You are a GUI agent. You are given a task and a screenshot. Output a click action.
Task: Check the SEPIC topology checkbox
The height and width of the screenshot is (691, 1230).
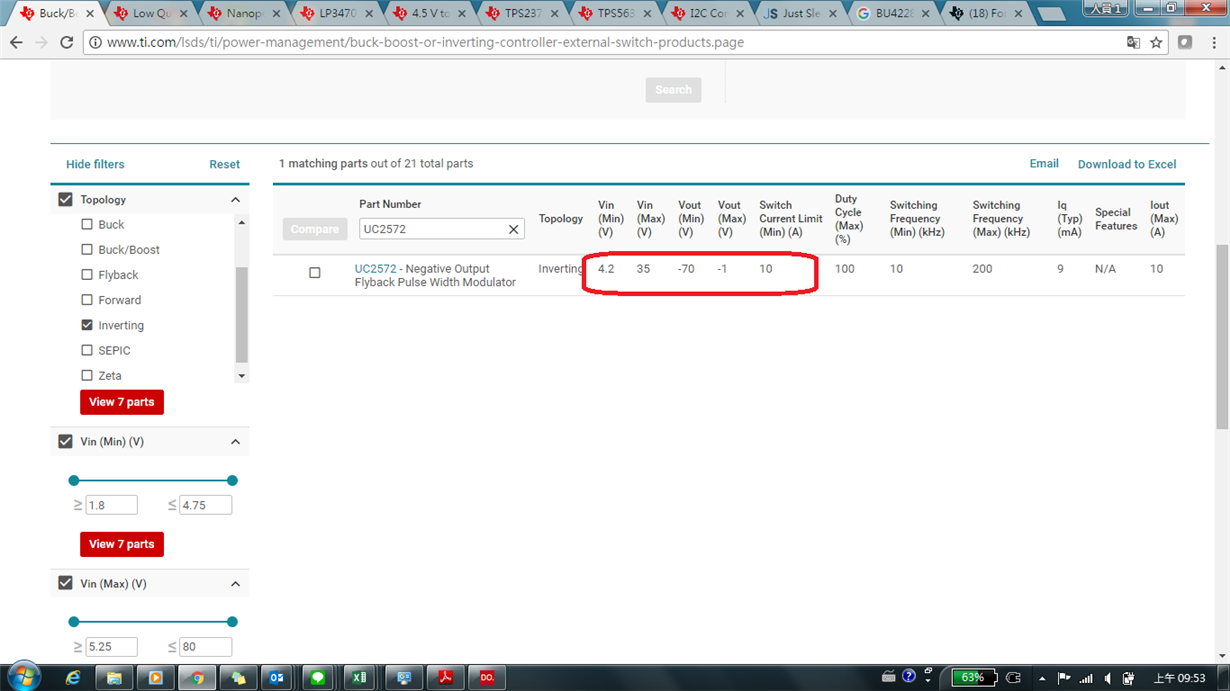(x=87, y=351)
